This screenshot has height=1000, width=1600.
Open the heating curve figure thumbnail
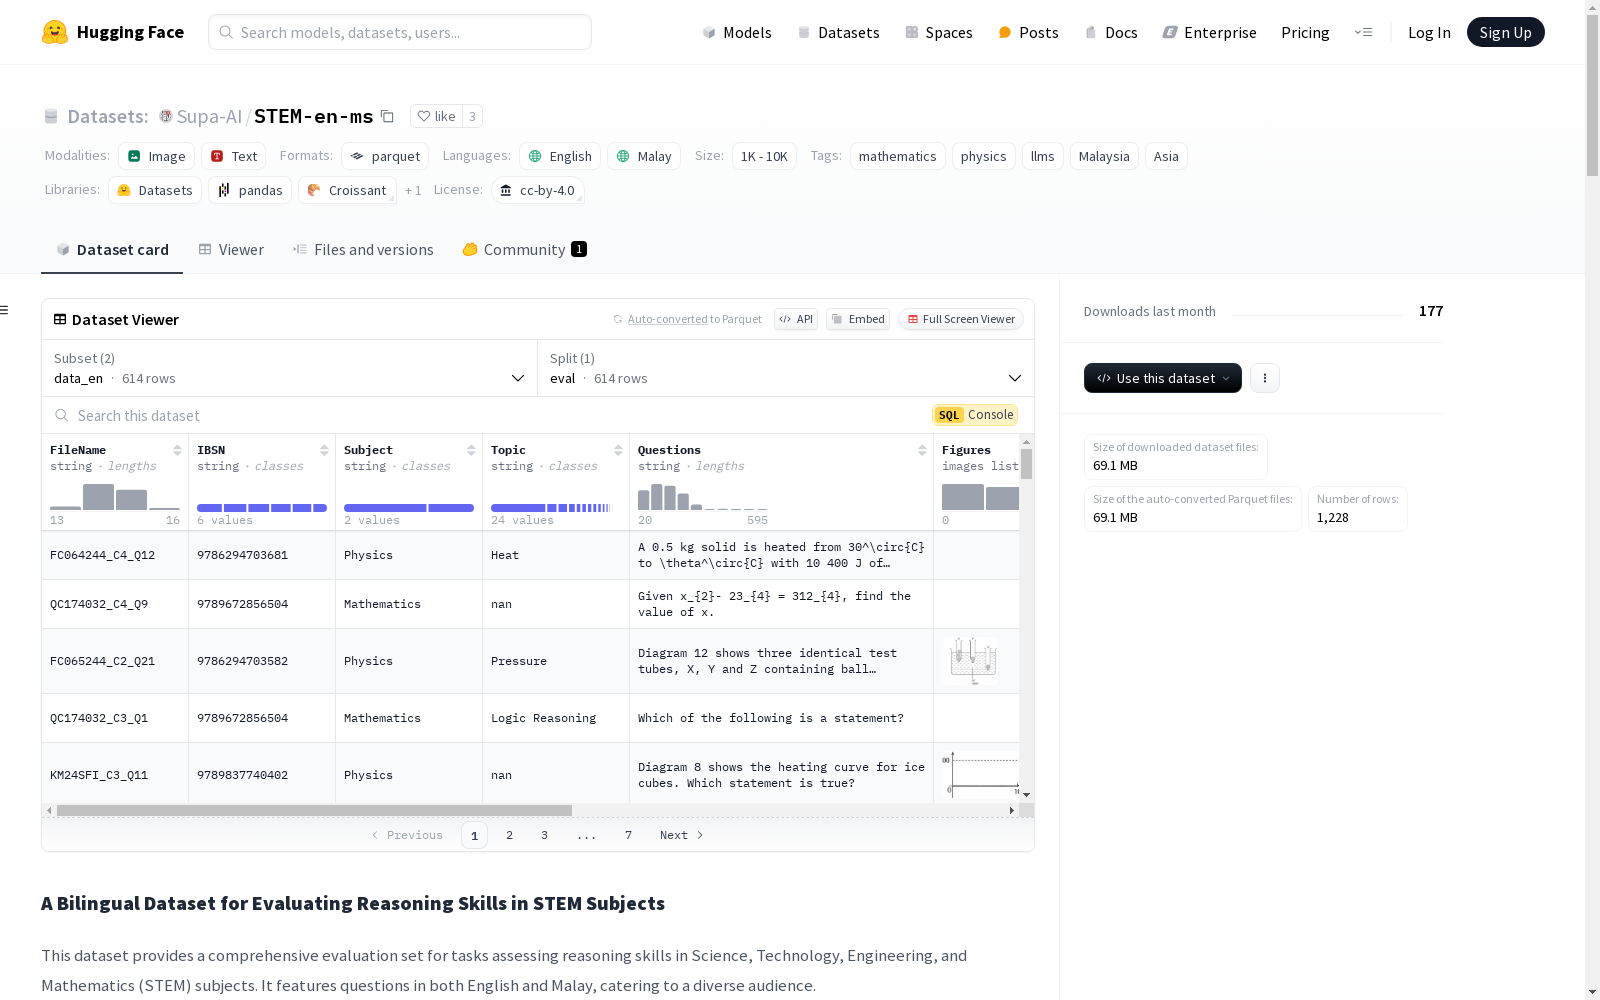point(980,775)
